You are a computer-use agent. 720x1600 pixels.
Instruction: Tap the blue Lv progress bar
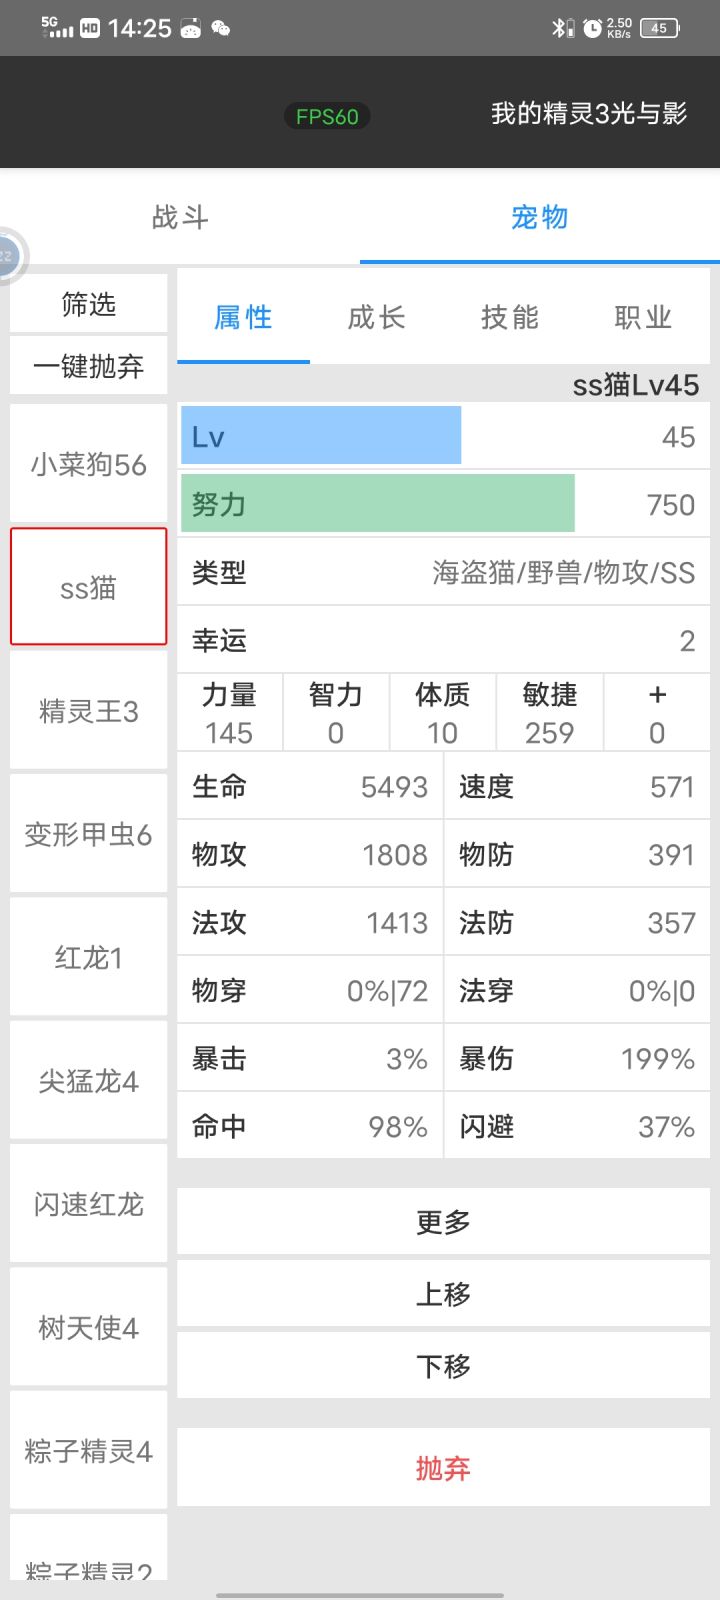321,436
